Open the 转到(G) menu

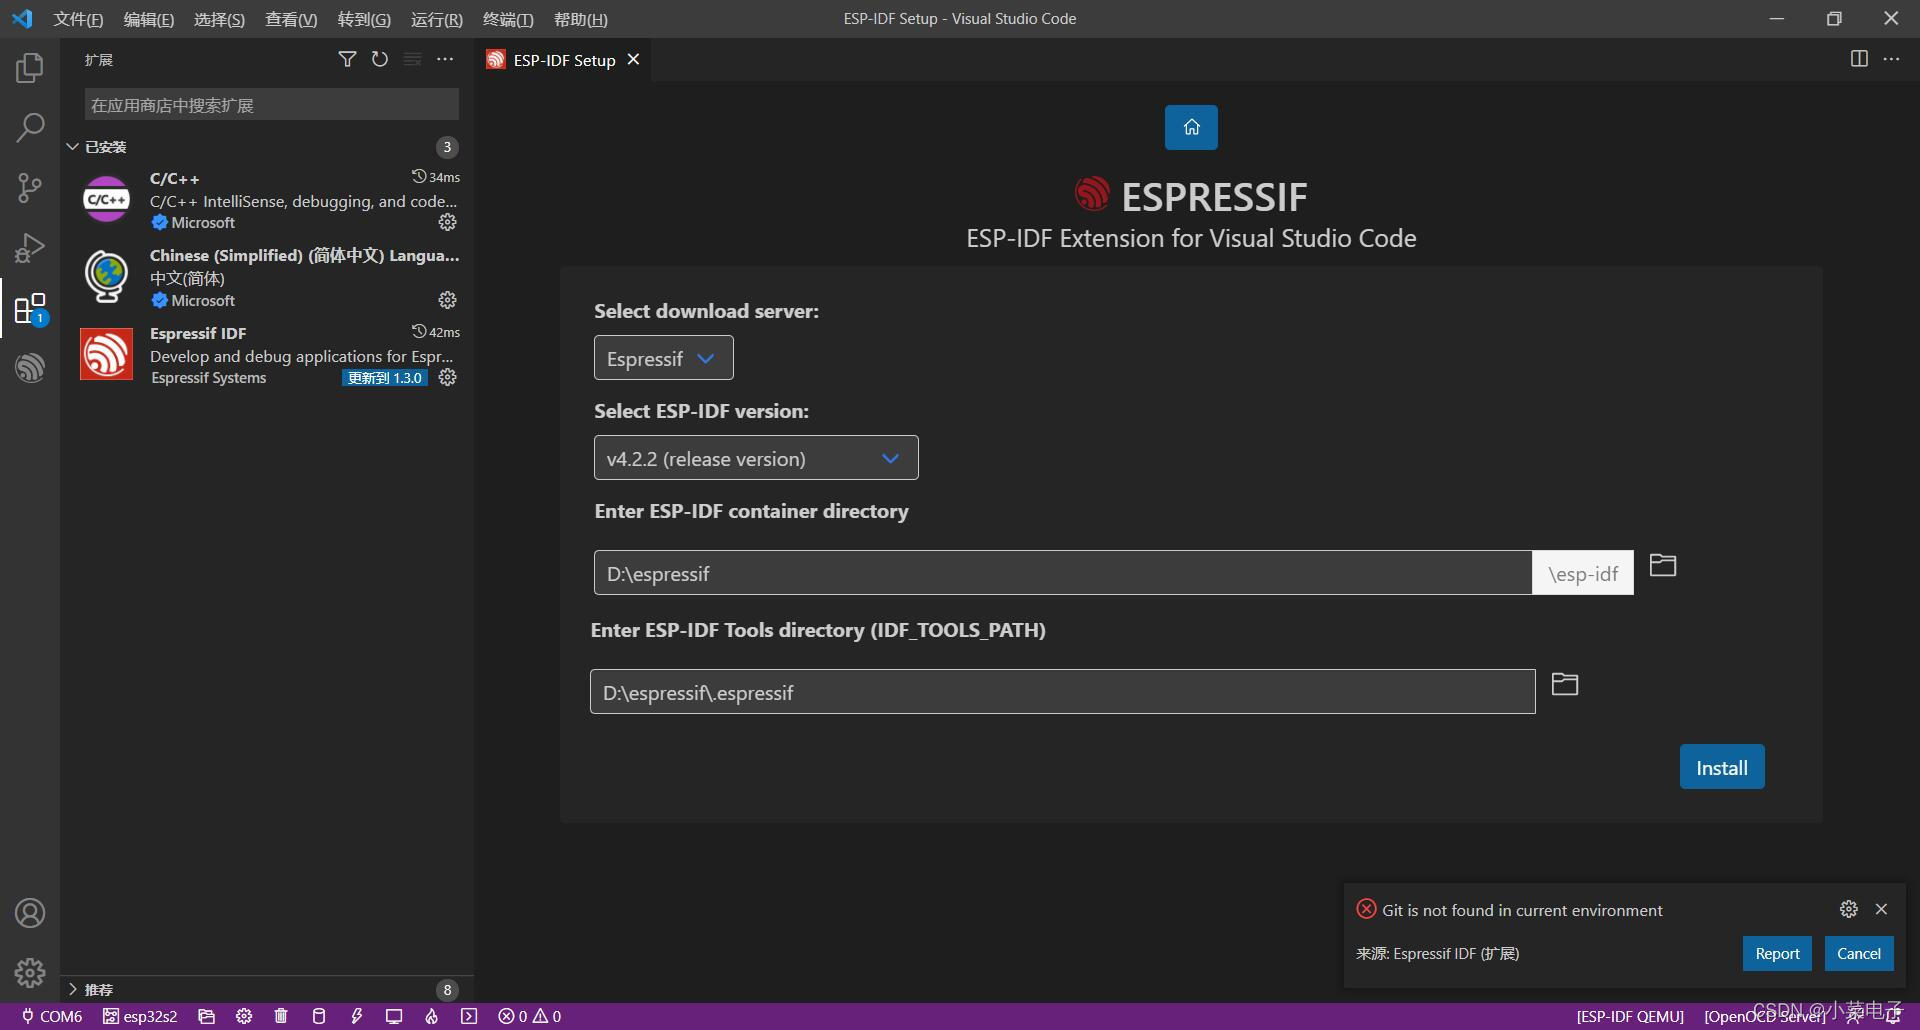[x=364, y=19]
